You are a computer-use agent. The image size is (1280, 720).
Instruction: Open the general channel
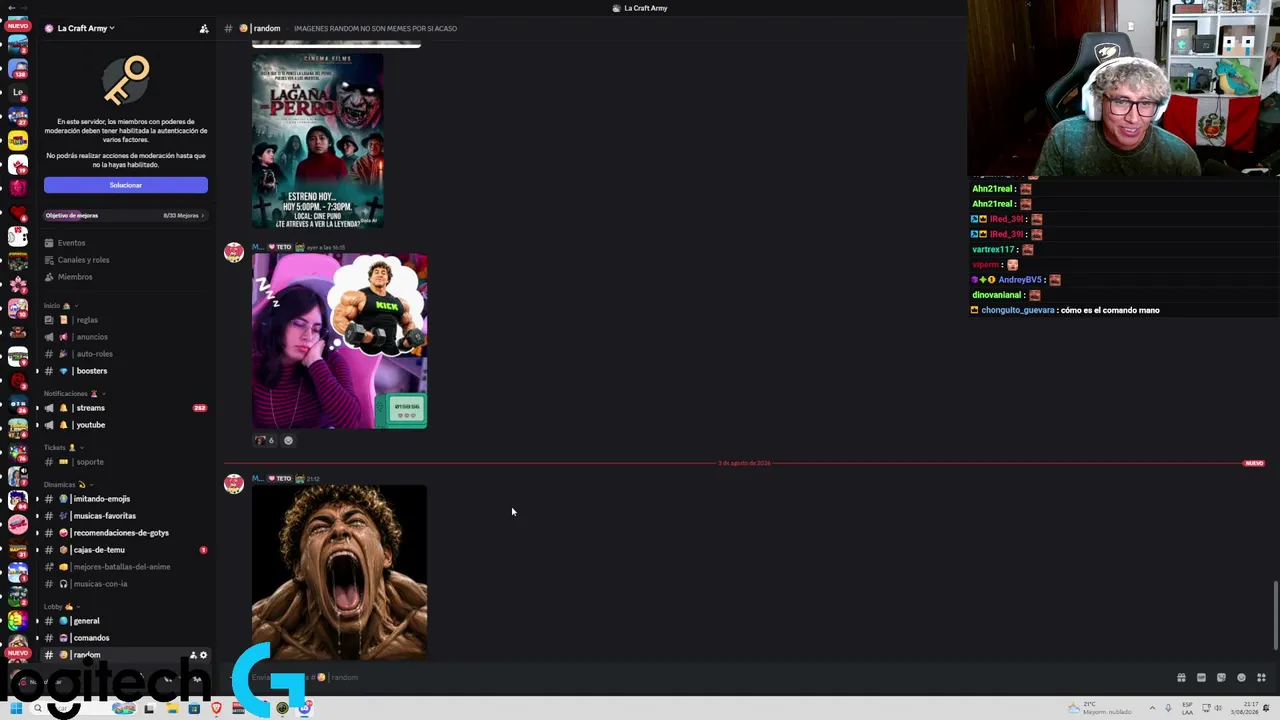pos(125,621)
